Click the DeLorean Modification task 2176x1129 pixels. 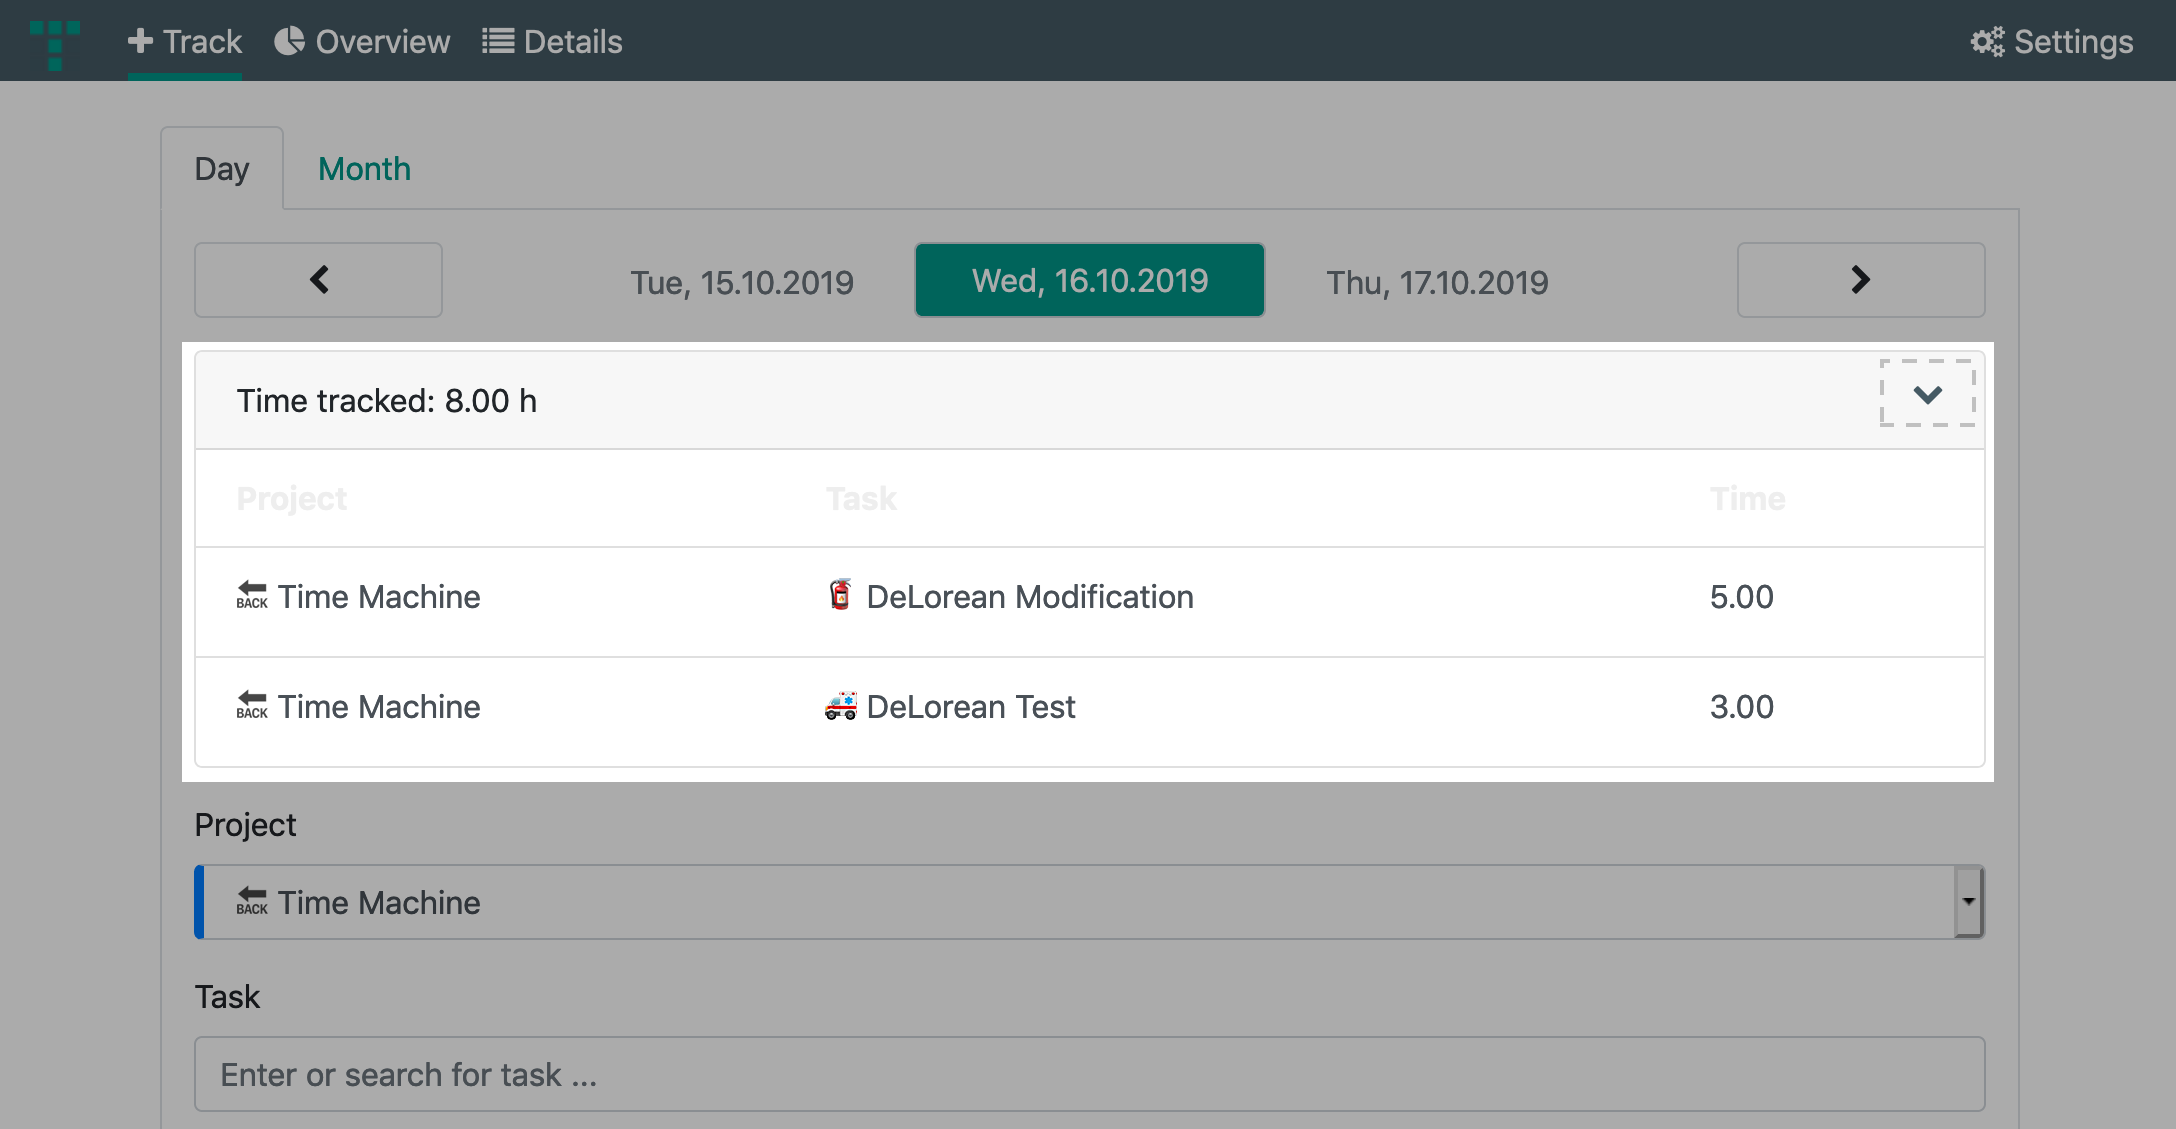[1030, 596]
